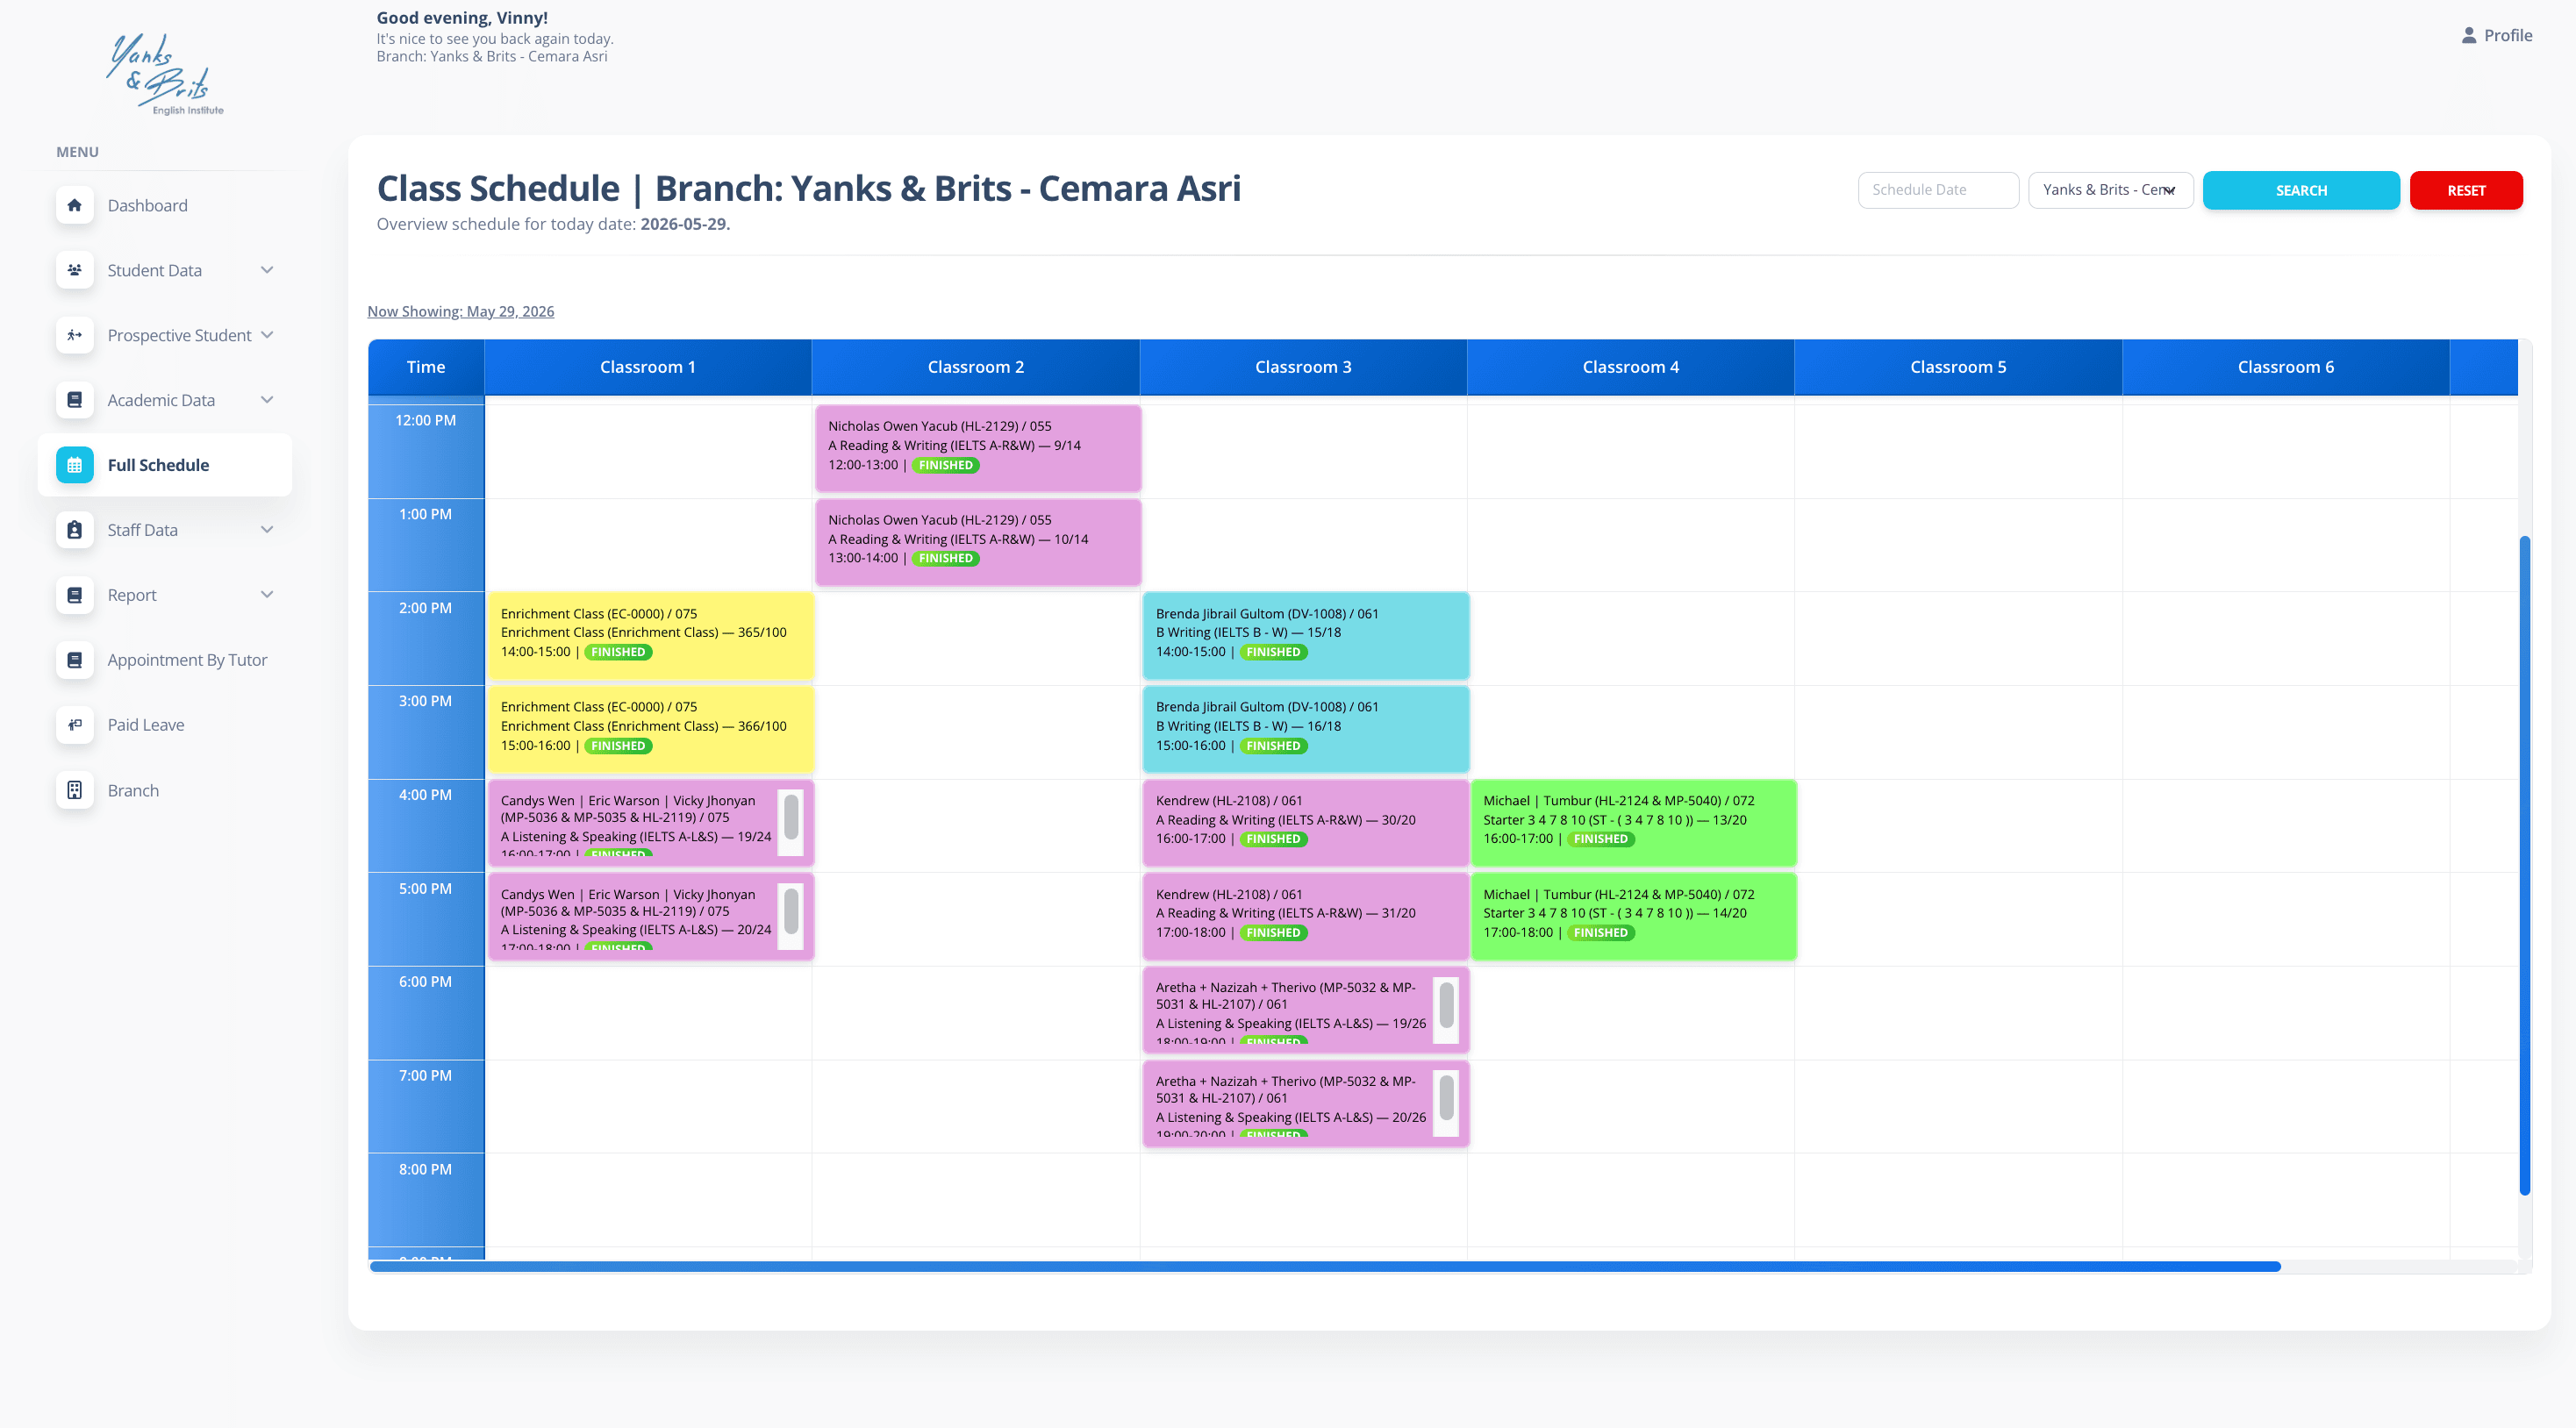Image resolution: width=2576 pixels, height=1428 pixels.
Task: Click the Now Showing: May 29, 2026 link
Action: pyautogui.click(x=460, y=311)
